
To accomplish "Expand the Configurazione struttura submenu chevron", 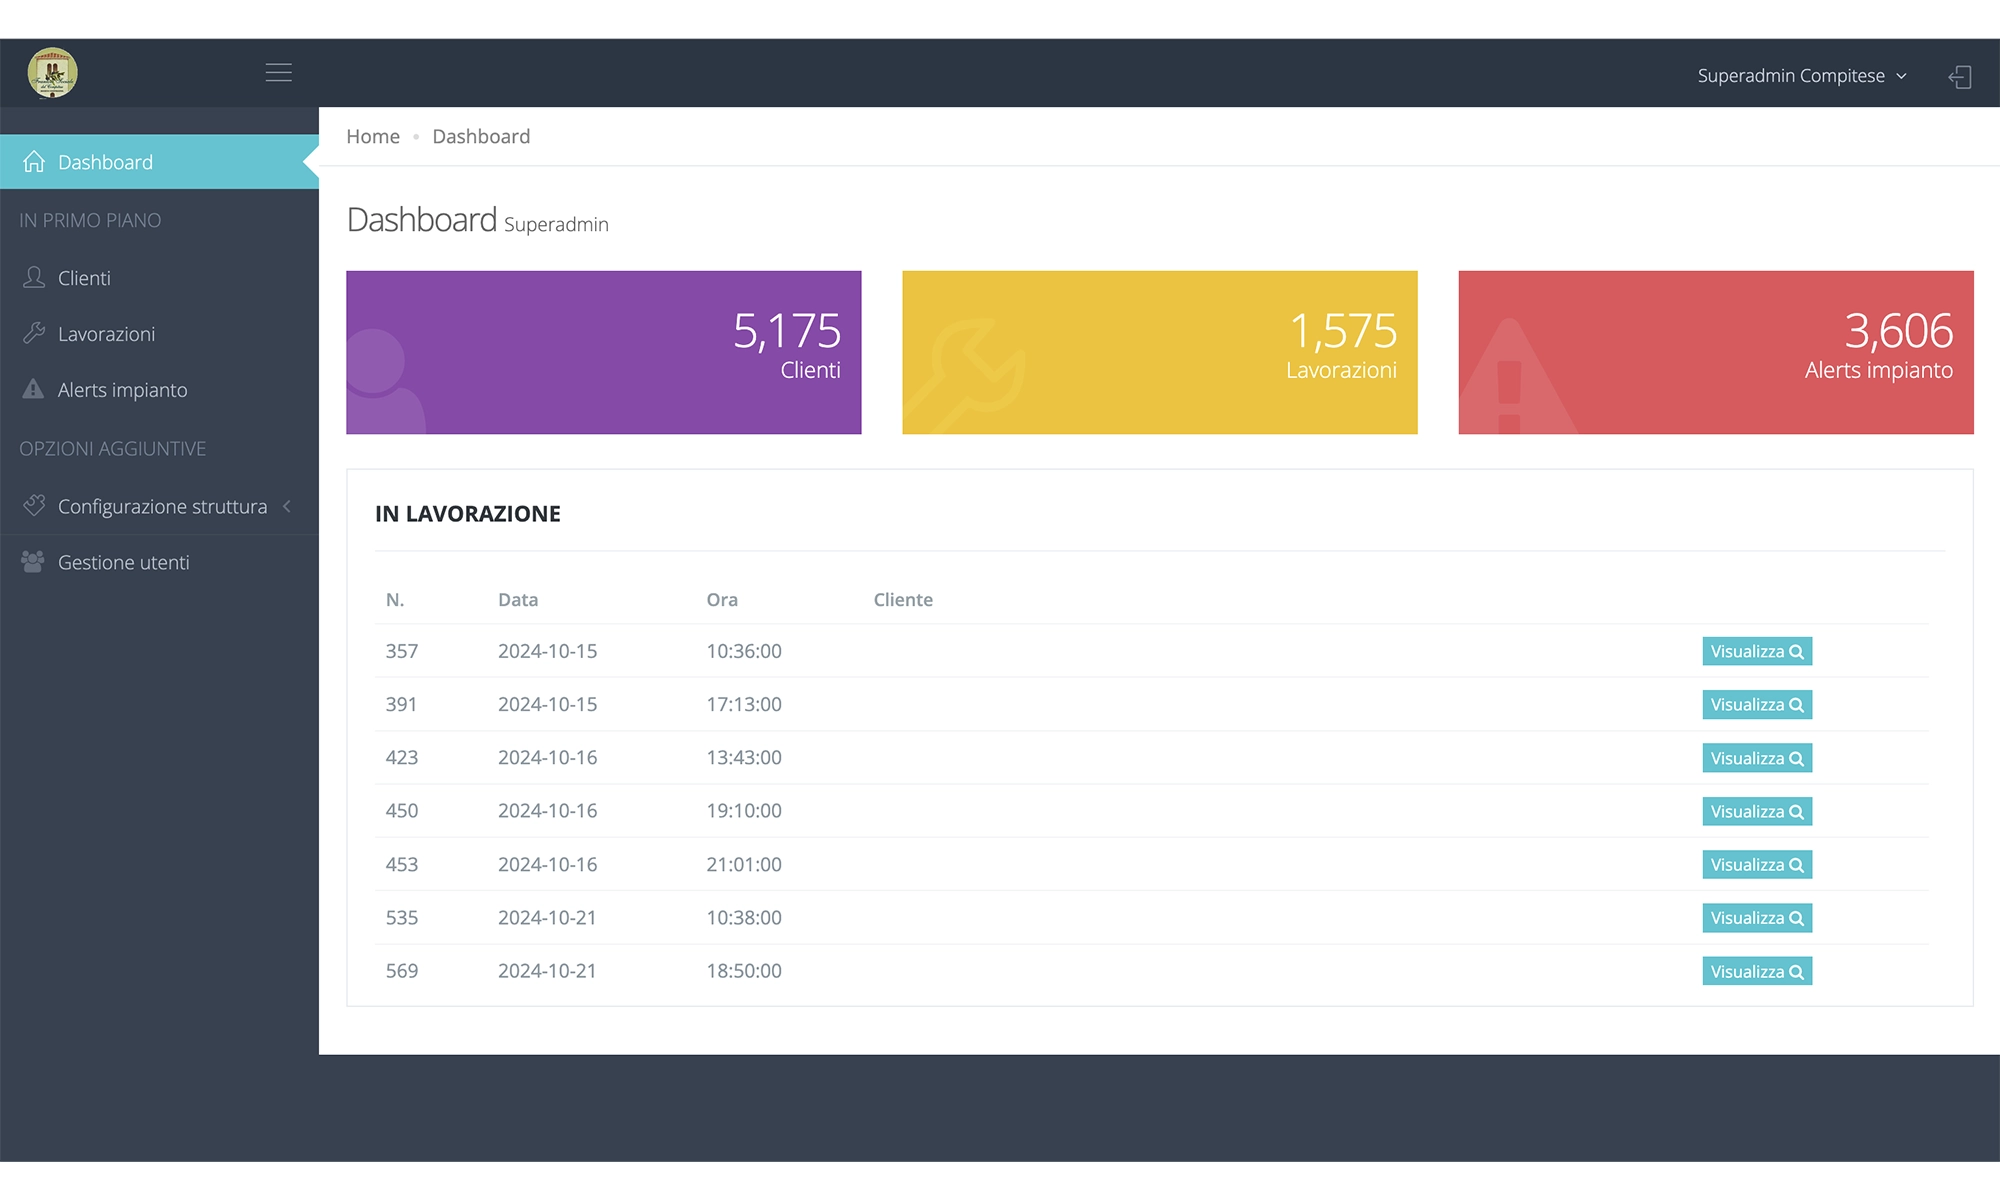I will point(287,506).
